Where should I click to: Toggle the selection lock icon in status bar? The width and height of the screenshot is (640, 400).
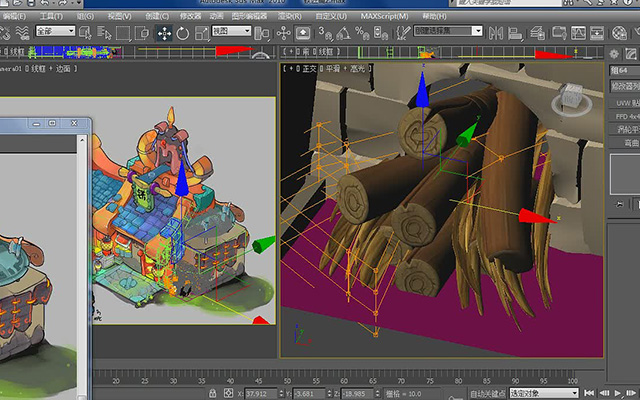pos(212,393)
